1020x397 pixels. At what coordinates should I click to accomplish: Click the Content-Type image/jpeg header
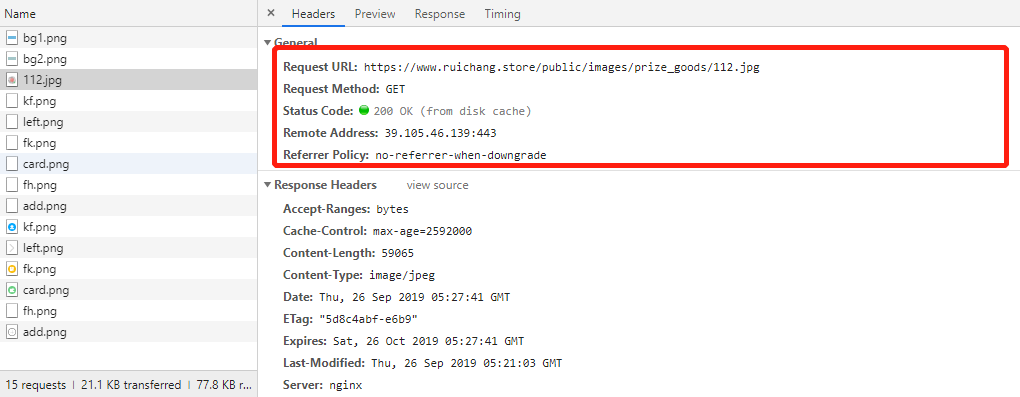[358, 275]
